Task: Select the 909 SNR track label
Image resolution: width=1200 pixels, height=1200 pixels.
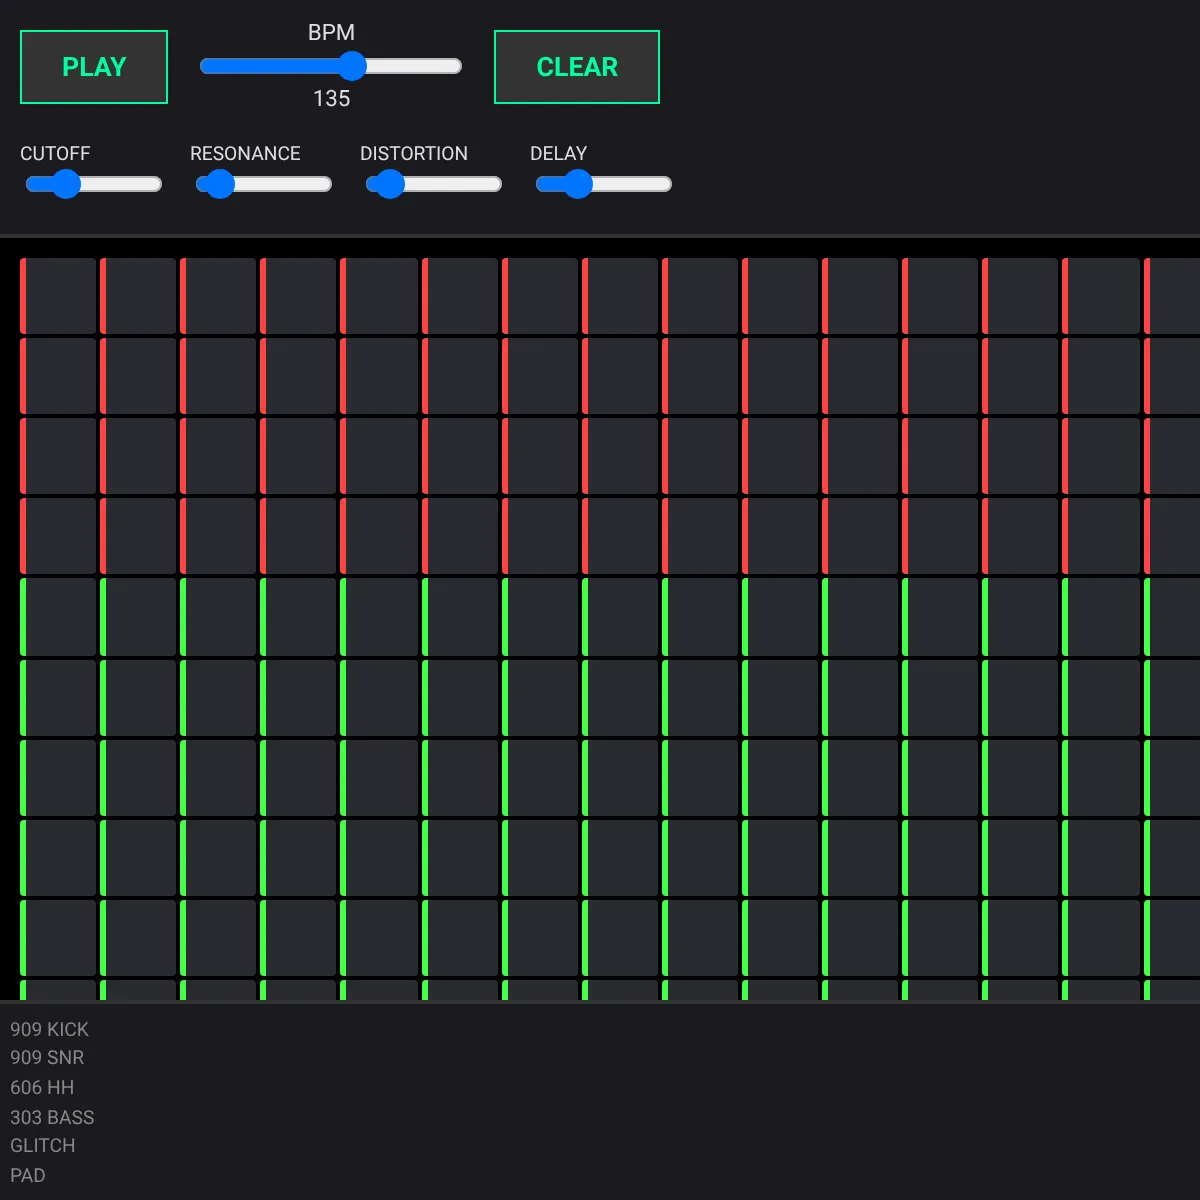Action: pos(47,1057)
